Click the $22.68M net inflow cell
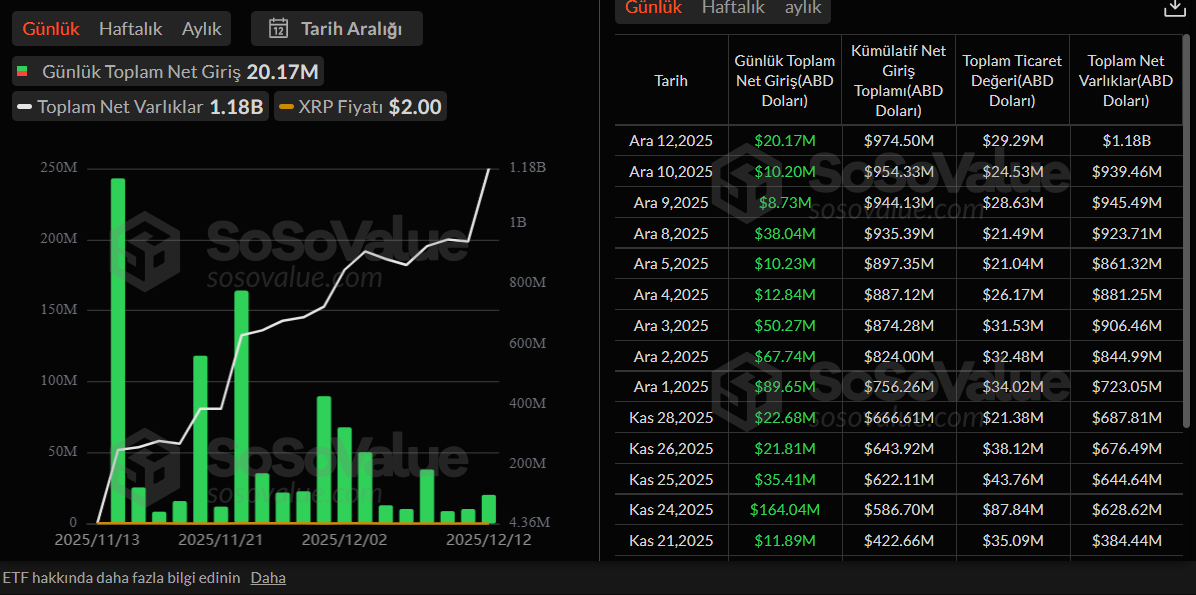This screenshot has width=1196, height=595. coord(785,418)
